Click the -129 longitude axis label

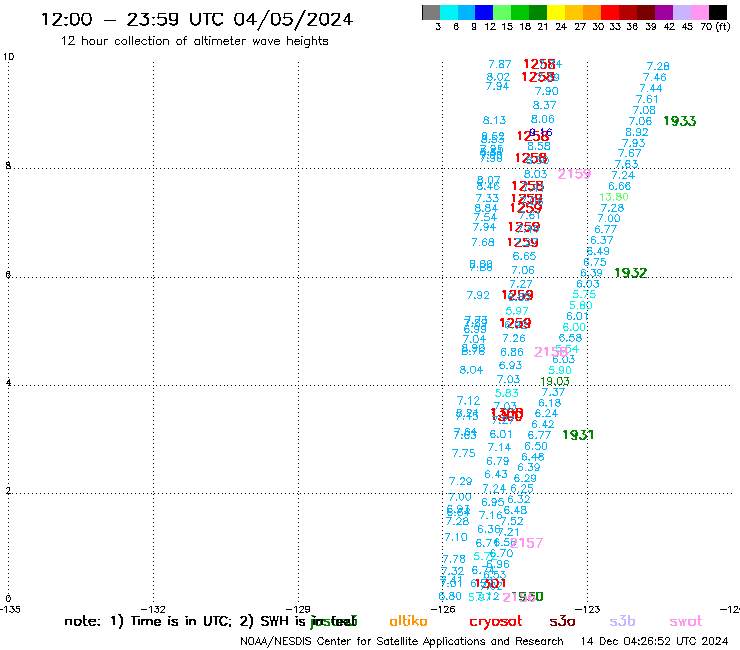[x=298, y=609]
